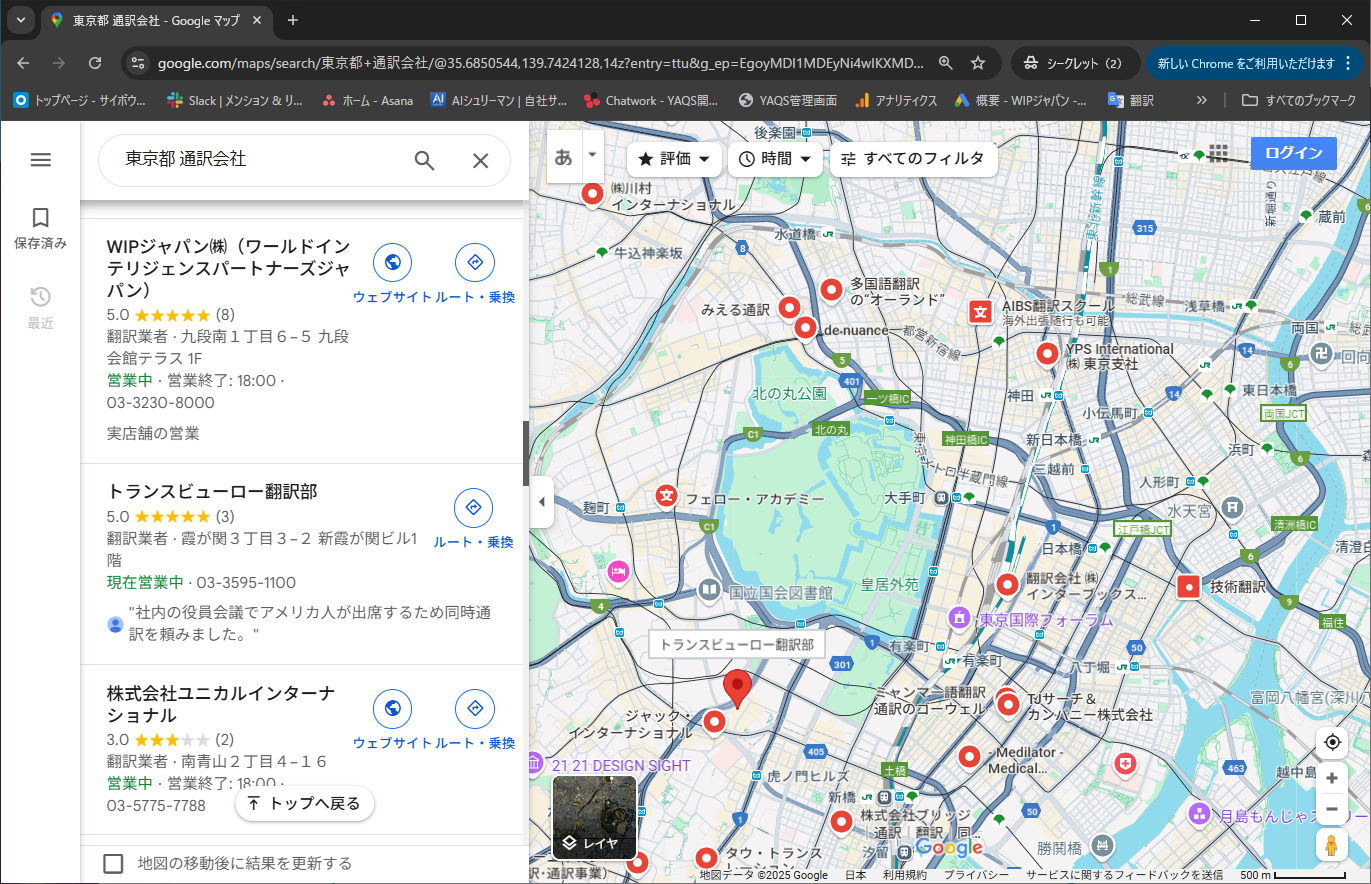Click the site information icon in address bar

click(138, 63)
